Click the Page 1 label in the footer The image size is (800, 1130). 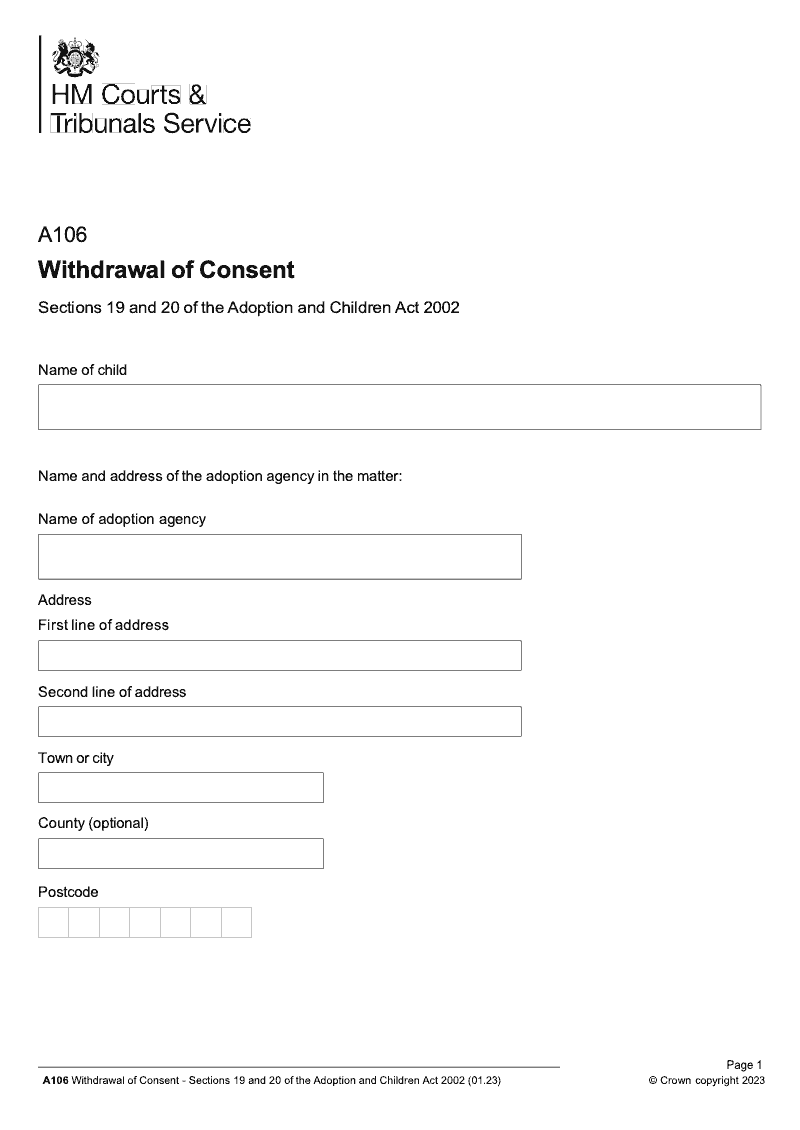click(744, 1065)
